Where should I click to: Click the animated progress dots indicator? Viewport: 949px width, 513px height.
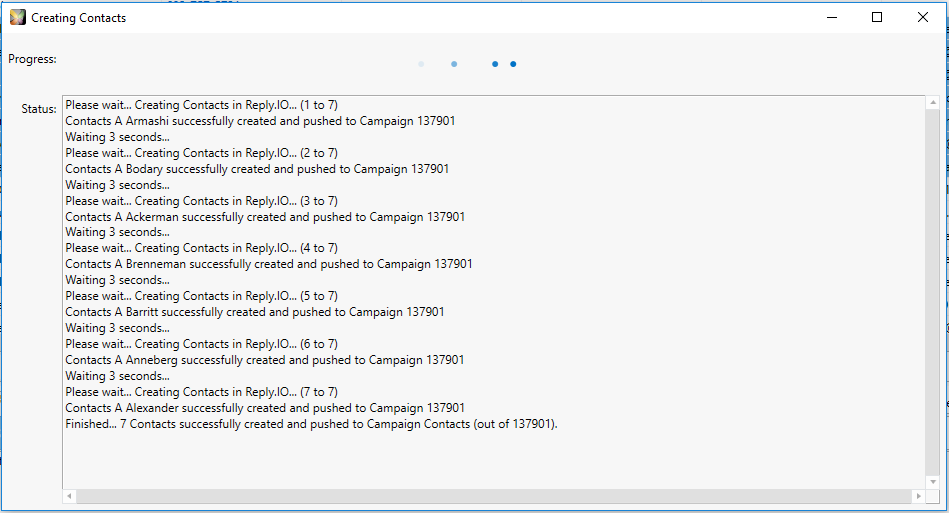tap(467, 64)
